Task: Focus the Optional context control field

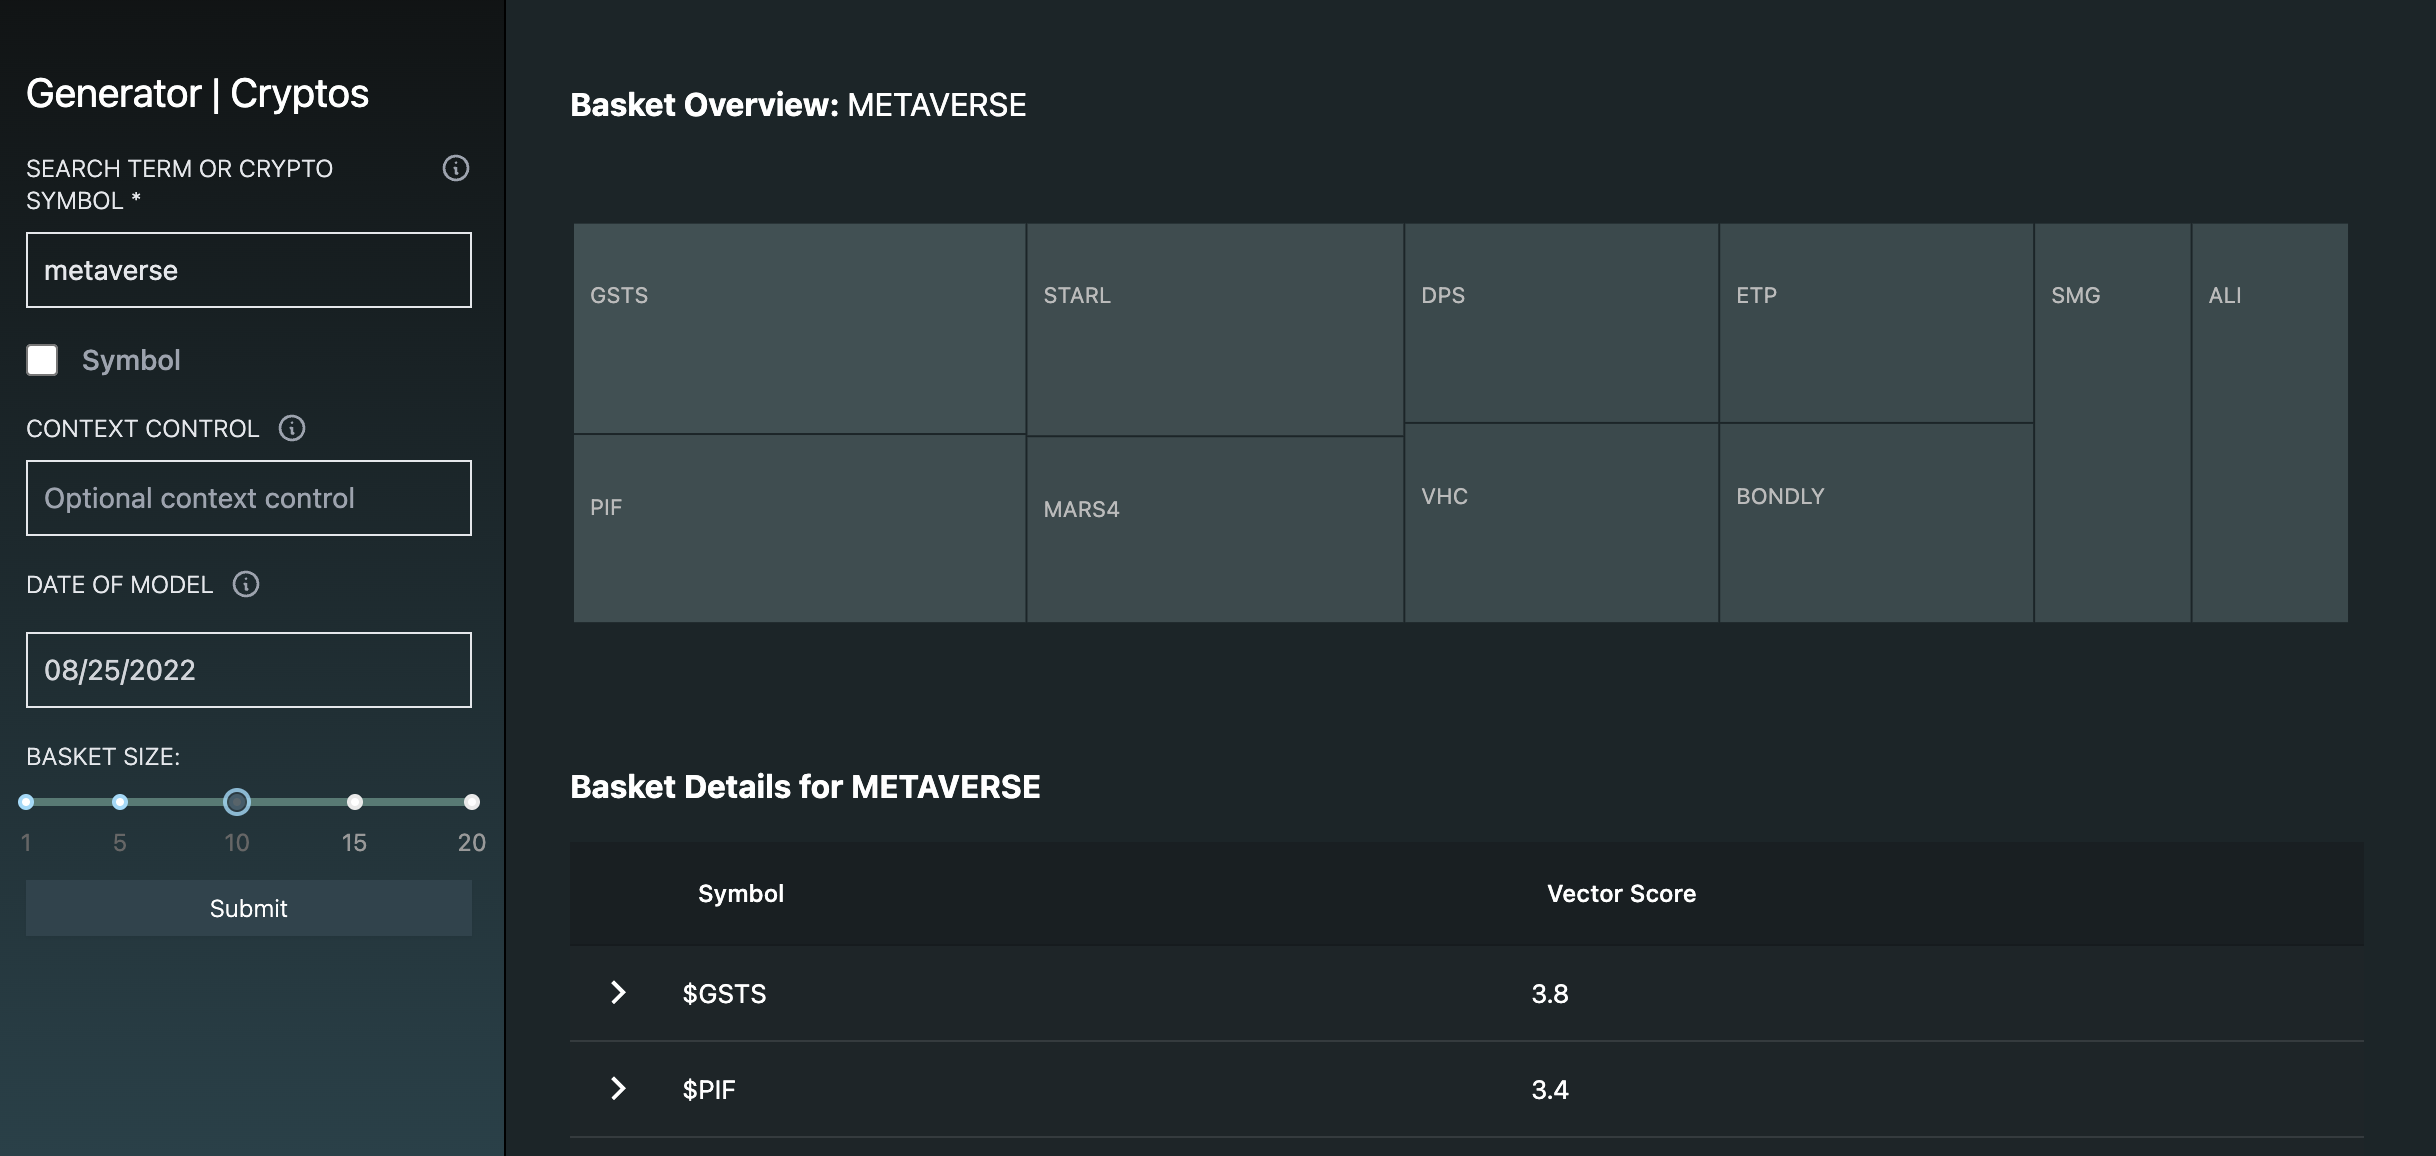Action: [x=248, y=498]
